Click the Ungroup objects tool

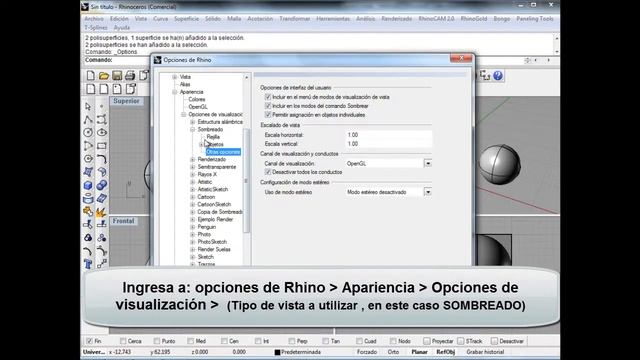102,238
